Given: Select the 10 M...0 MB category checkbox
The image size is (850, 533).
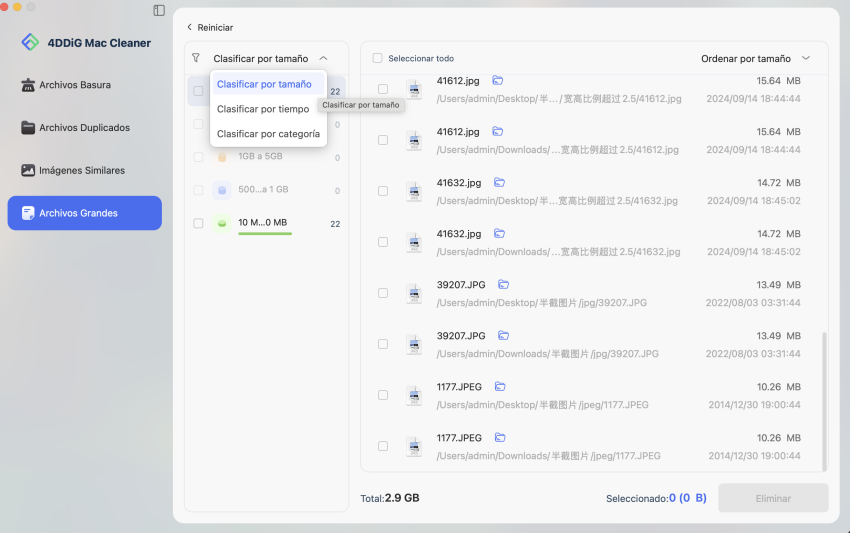Looking at the screenshot, I should (x=198, y=223).
